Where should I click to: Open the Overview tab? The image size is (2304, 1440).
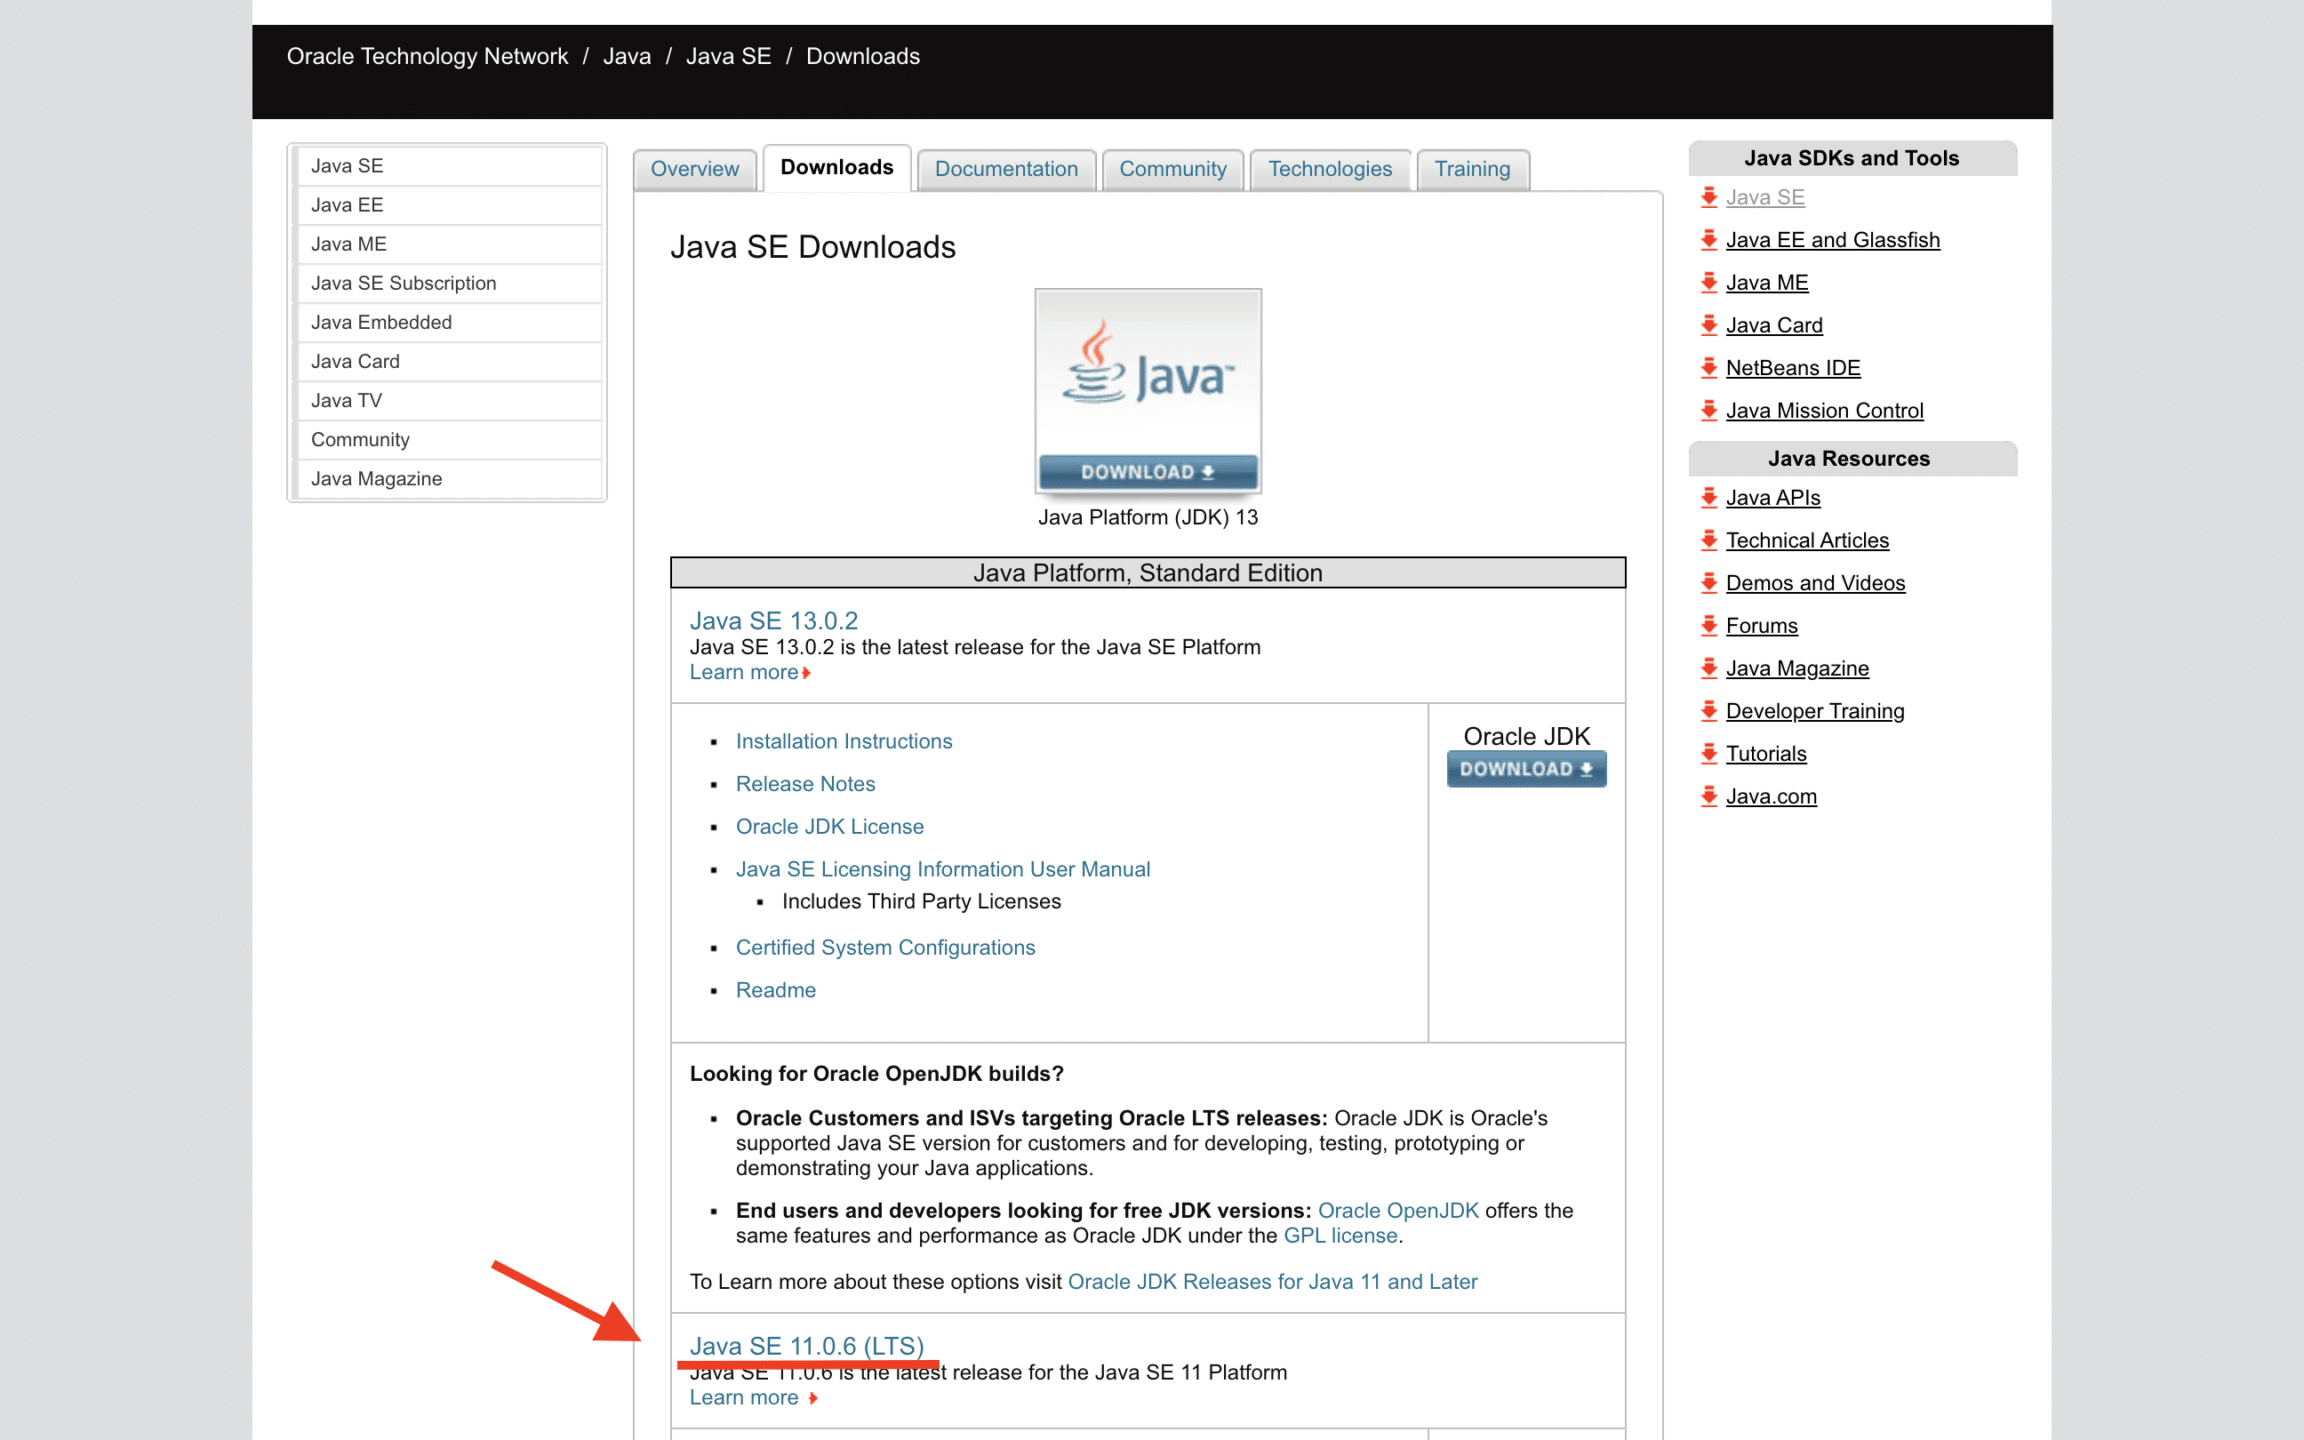click(695, 169)
